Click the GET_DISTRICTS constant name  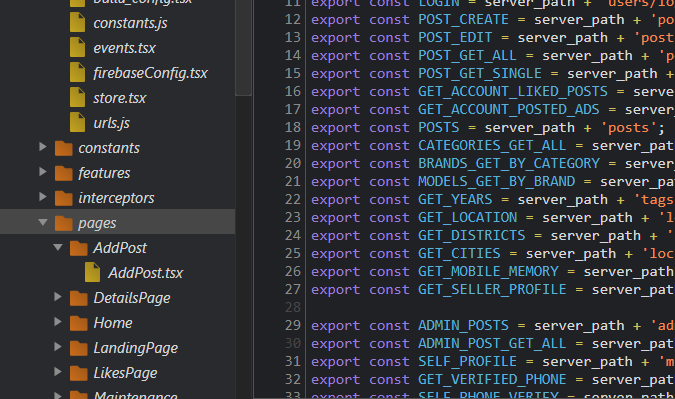[x=471, y=236]
